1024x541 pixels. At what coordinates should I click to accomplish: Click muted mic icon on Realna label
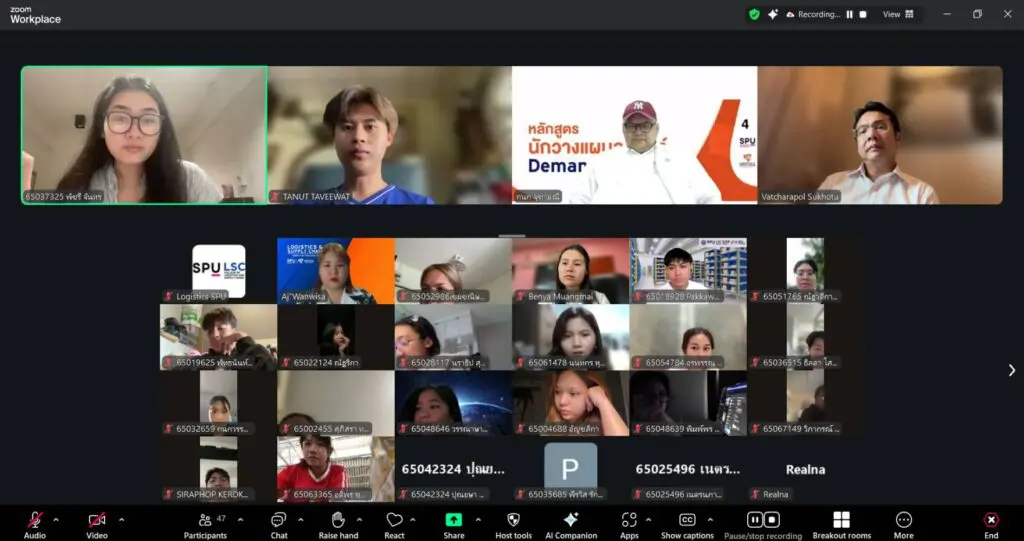click(756, 495)
